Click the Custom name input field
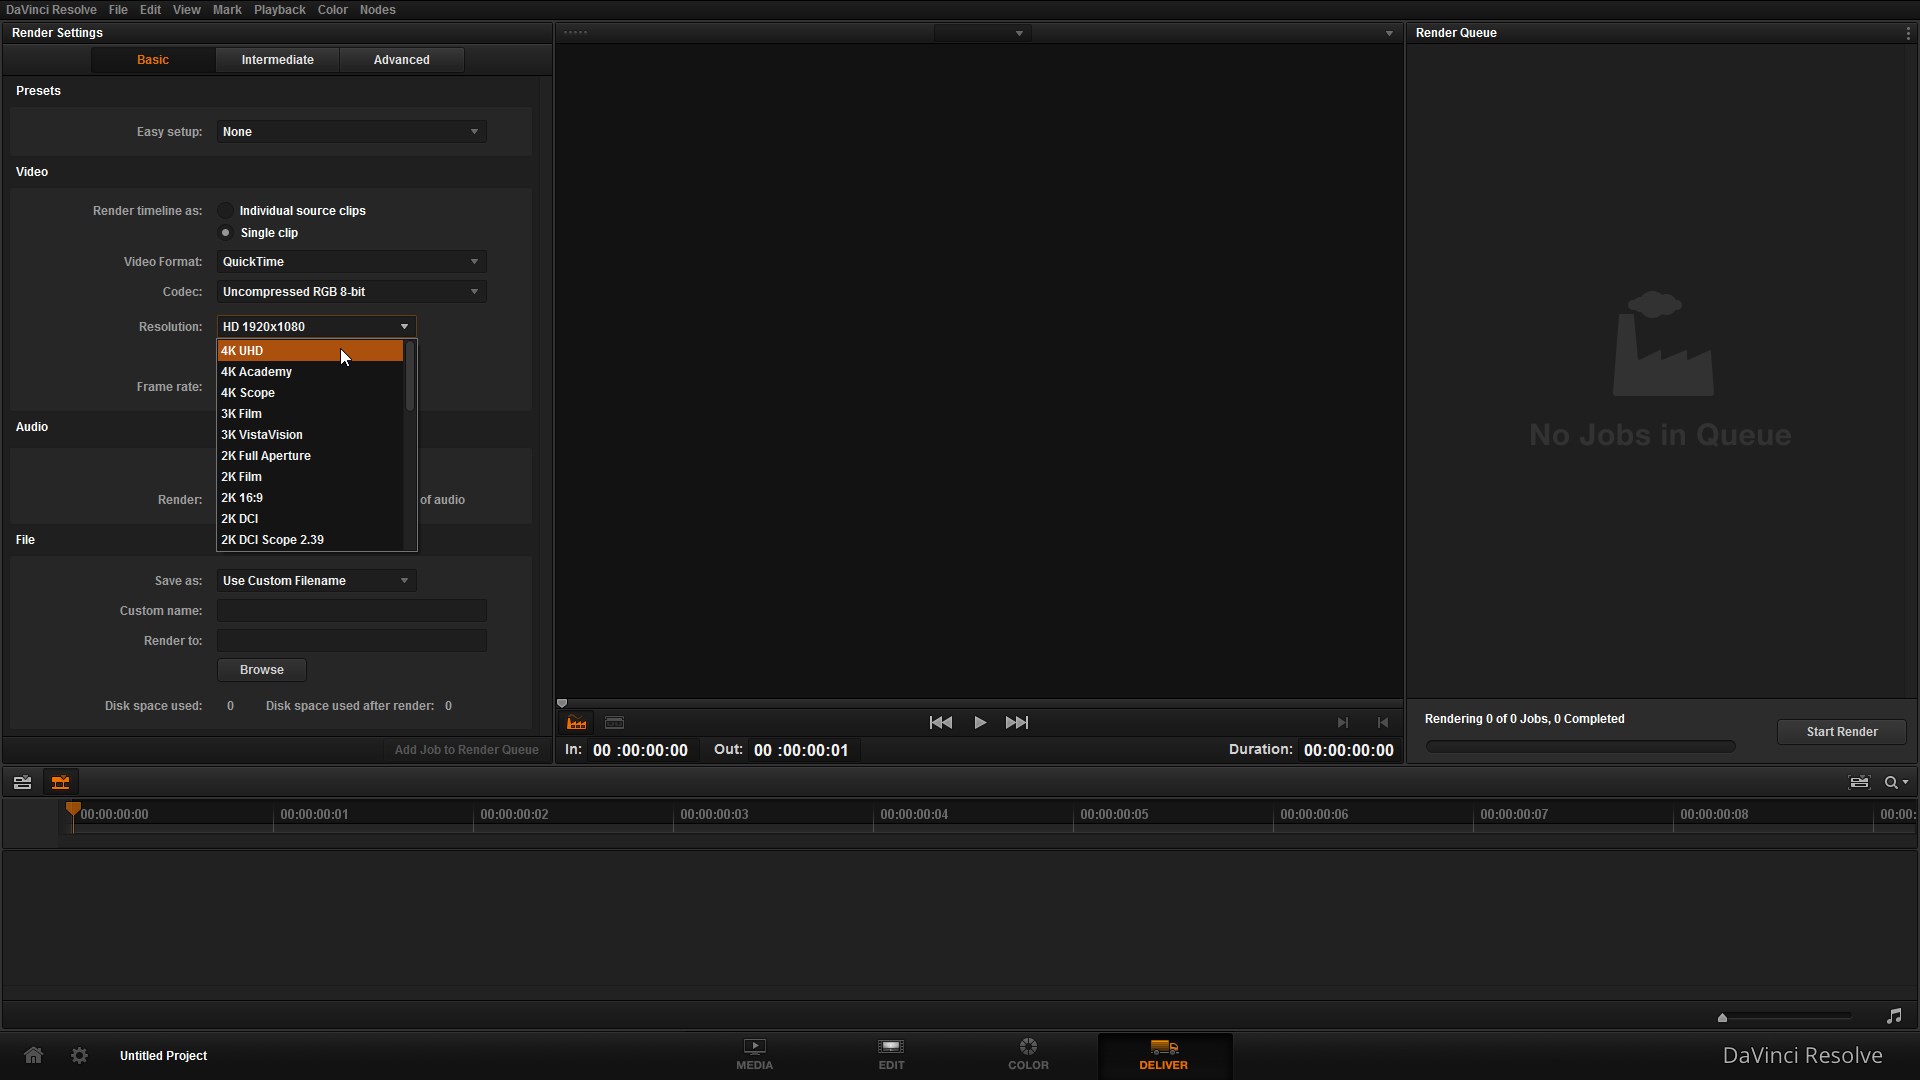 pyautogui.click(x=351, y=611)
